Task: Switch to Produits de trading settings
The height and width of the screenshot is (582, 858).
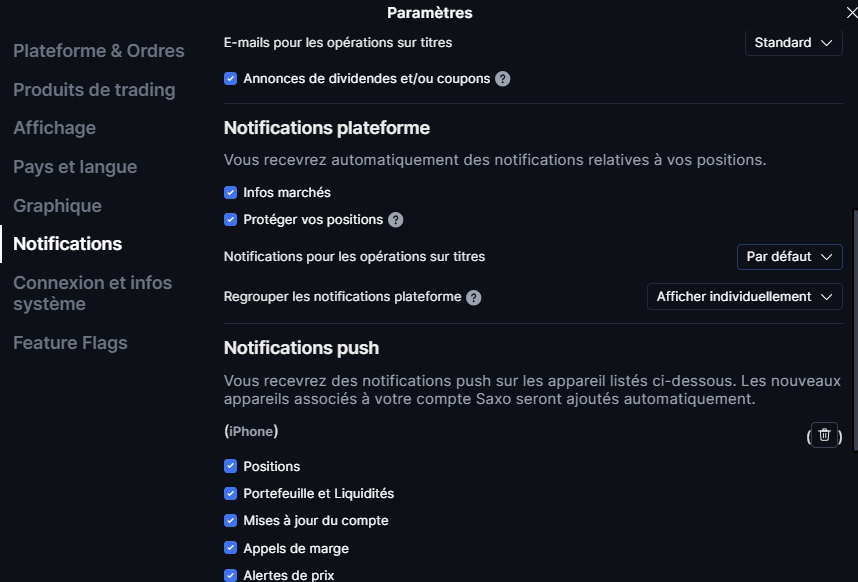Action: click(94, 90)
